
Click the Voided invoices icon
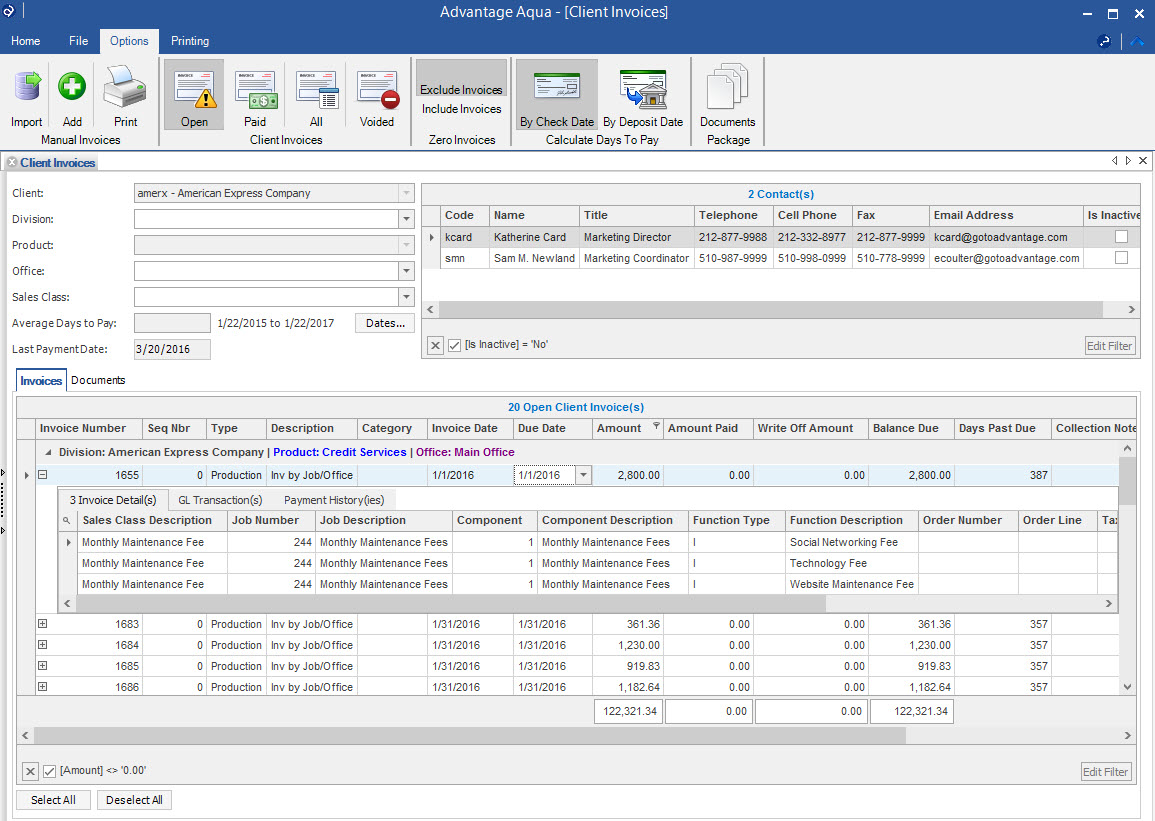[x=377, y=96]
